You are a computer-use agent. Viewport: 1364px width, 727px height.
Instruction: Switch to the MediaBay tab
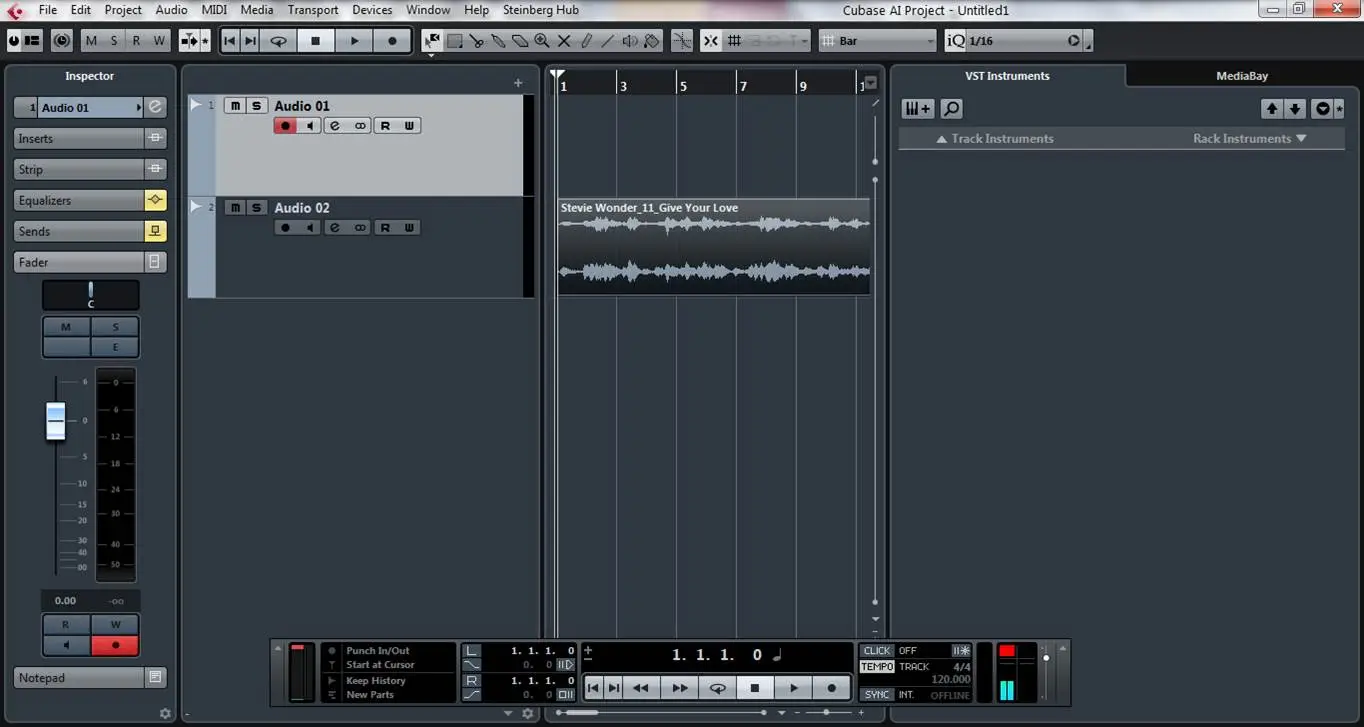click(x=1242, y=76)
